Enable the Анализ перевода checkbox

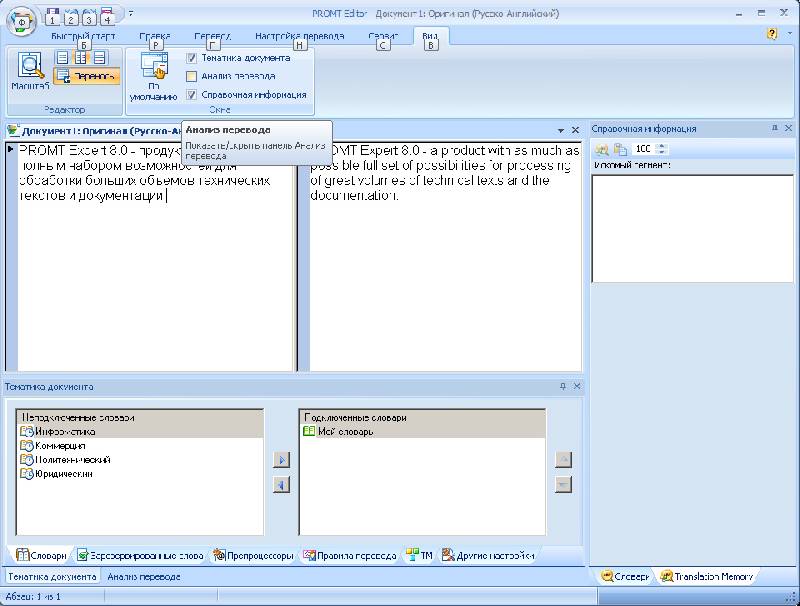coord(191,77)
